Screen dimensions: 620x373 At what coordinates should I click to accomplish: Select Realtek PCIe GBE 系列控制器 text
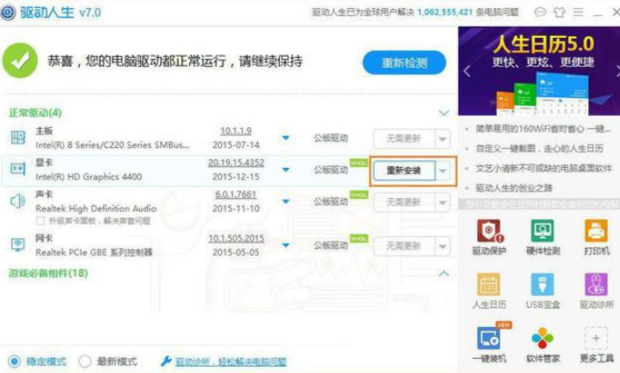click(x=94, y=252)
